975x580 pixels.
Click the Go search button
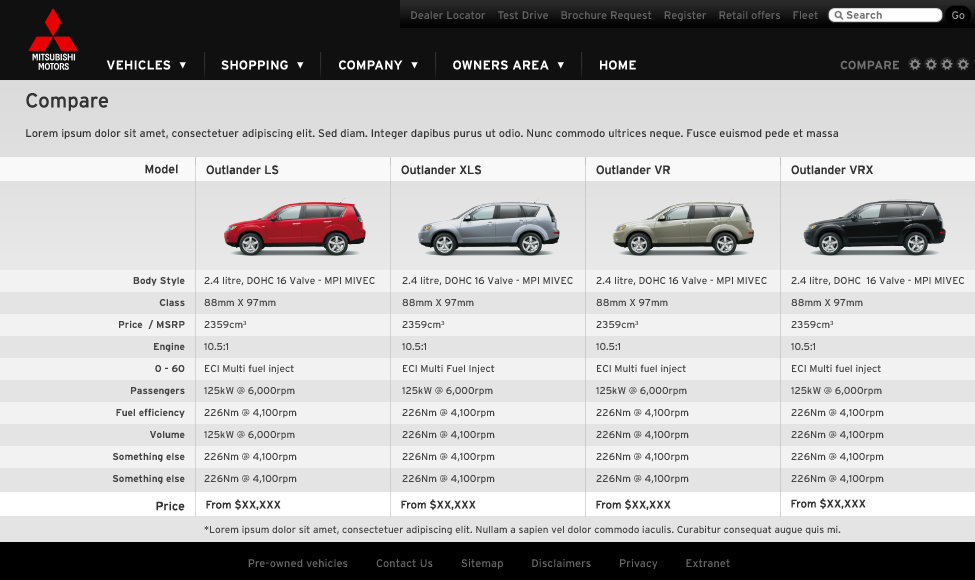958,16
